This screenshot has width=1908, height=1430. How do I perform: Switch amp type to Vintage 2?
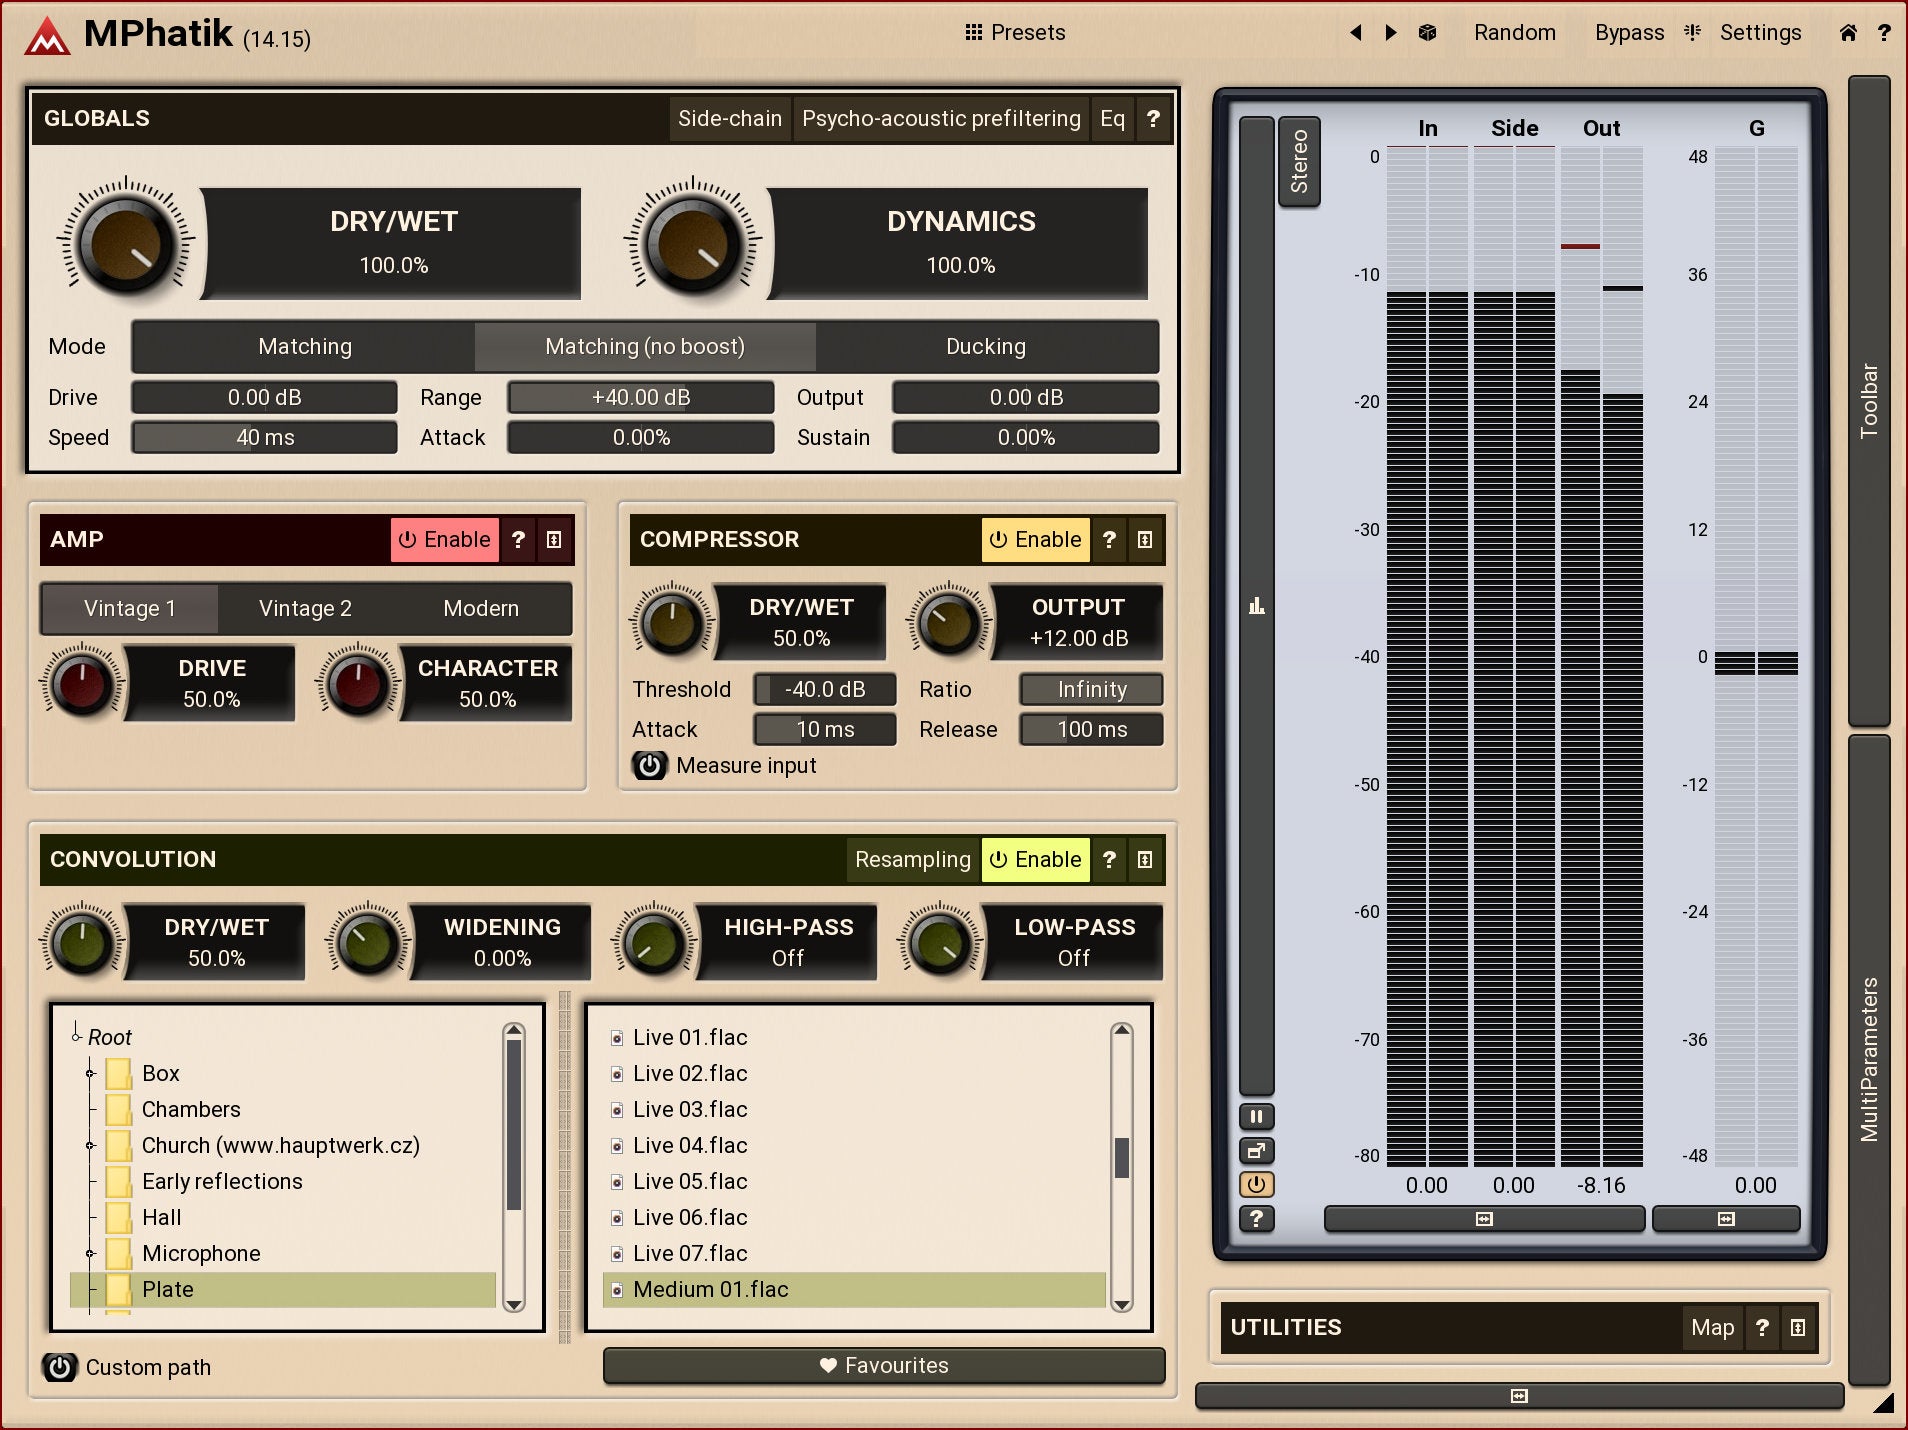tap(305, 609)
